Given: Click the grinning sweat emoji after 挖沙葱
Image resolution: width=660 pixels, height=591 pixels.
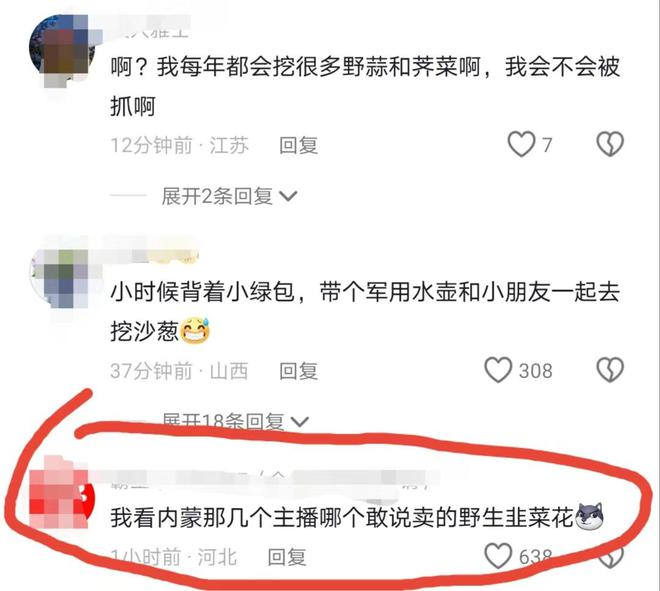Looking at the screenshot, I should (x=195, y=330).
